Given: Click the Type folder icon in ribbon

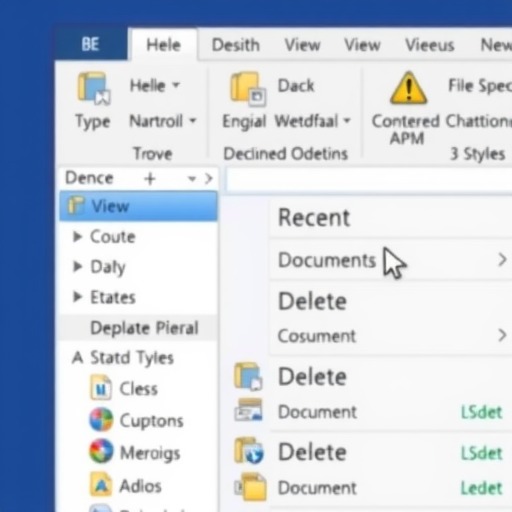Looking at the screenshot, I should (94, 88).
